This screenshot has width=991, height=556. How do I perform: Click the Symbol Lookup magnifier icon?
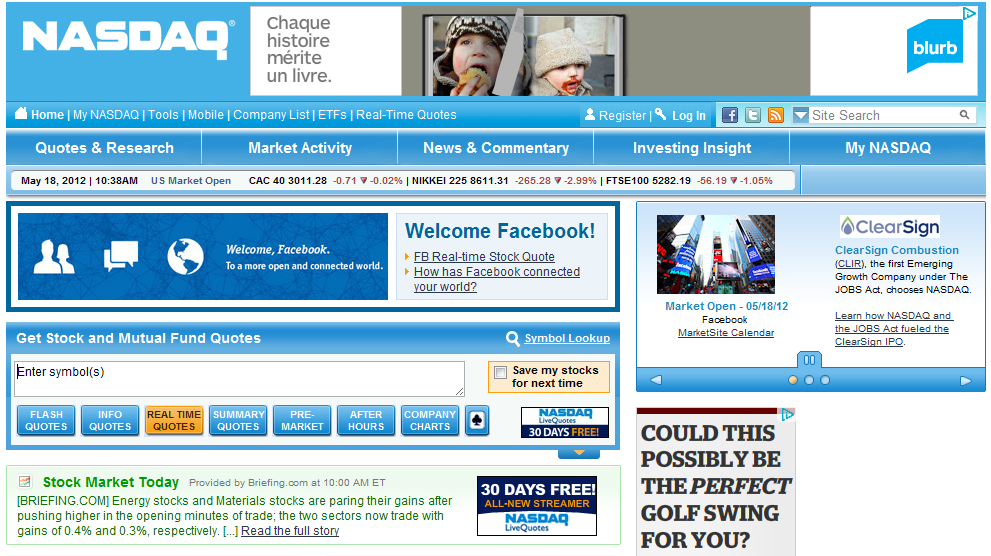tap(513, 339)
